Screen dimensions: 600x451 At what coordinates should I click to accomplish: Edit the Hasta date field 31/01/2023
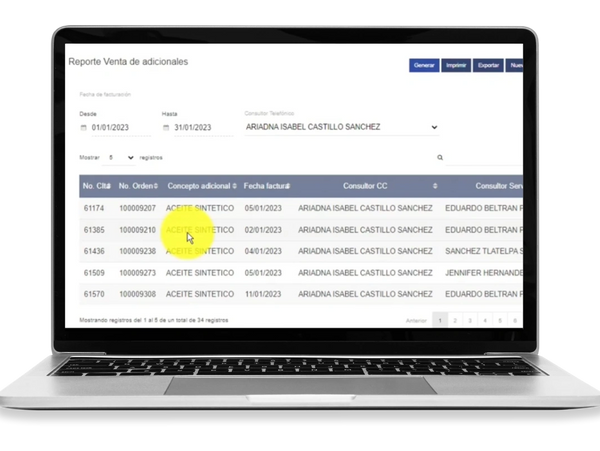(x=194, y=128)
